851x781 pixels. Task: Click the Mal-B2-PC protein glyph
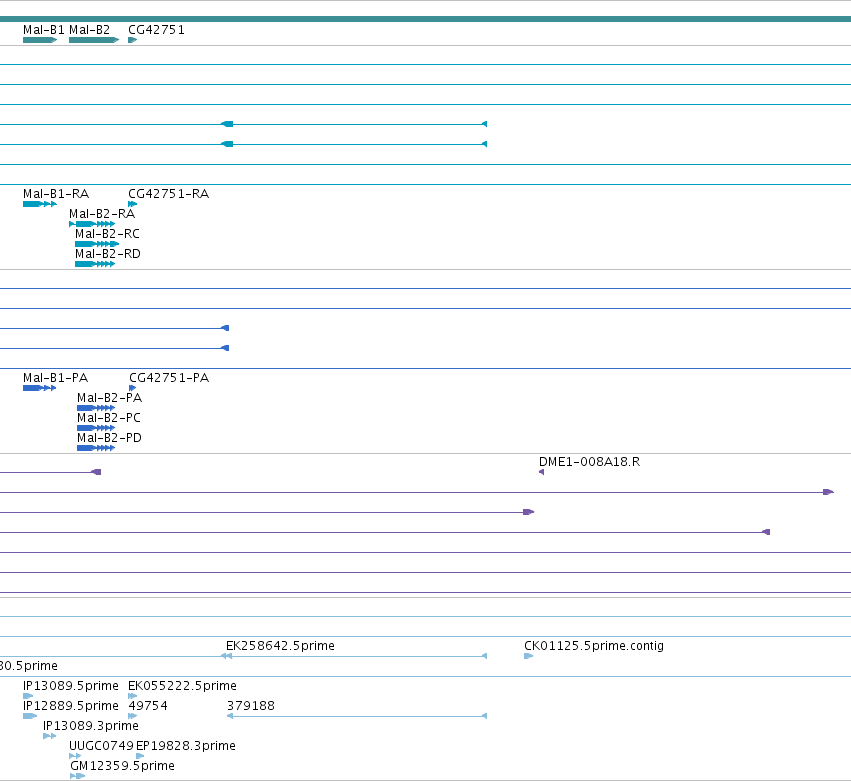96,428
